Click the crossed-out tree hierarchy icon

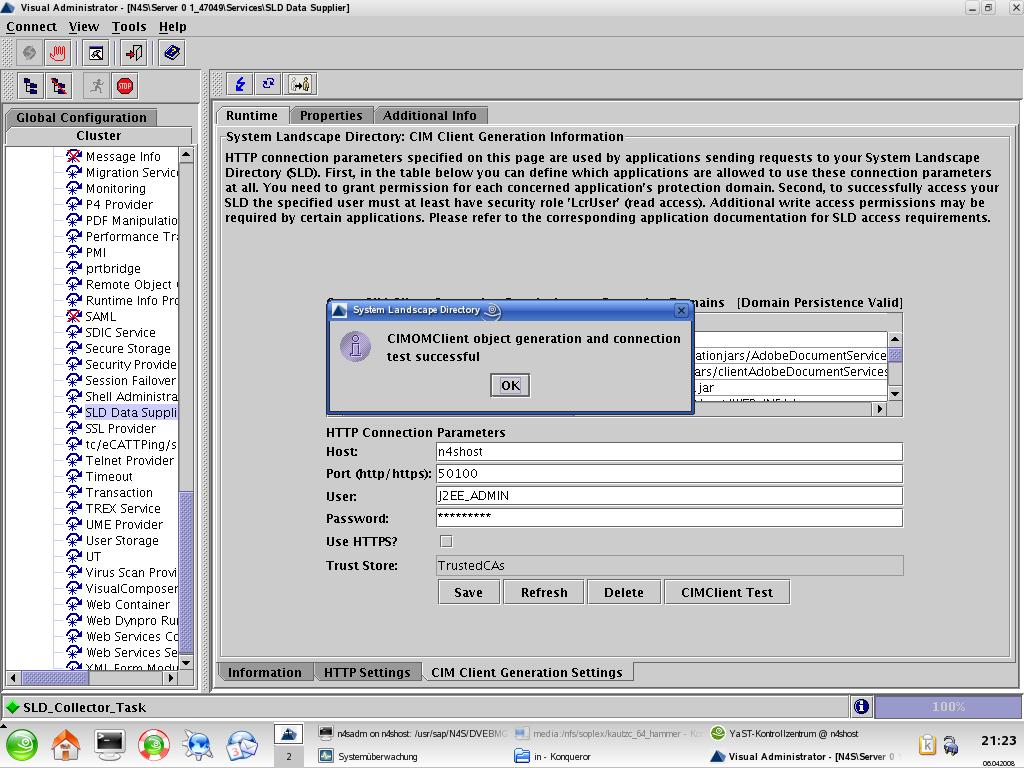[59, 86]
